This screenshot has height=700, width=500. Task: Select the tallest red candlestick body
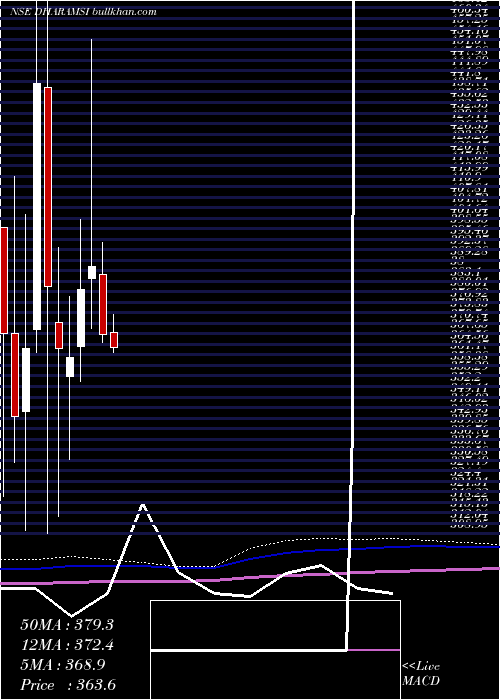click(x=48, y=187)
